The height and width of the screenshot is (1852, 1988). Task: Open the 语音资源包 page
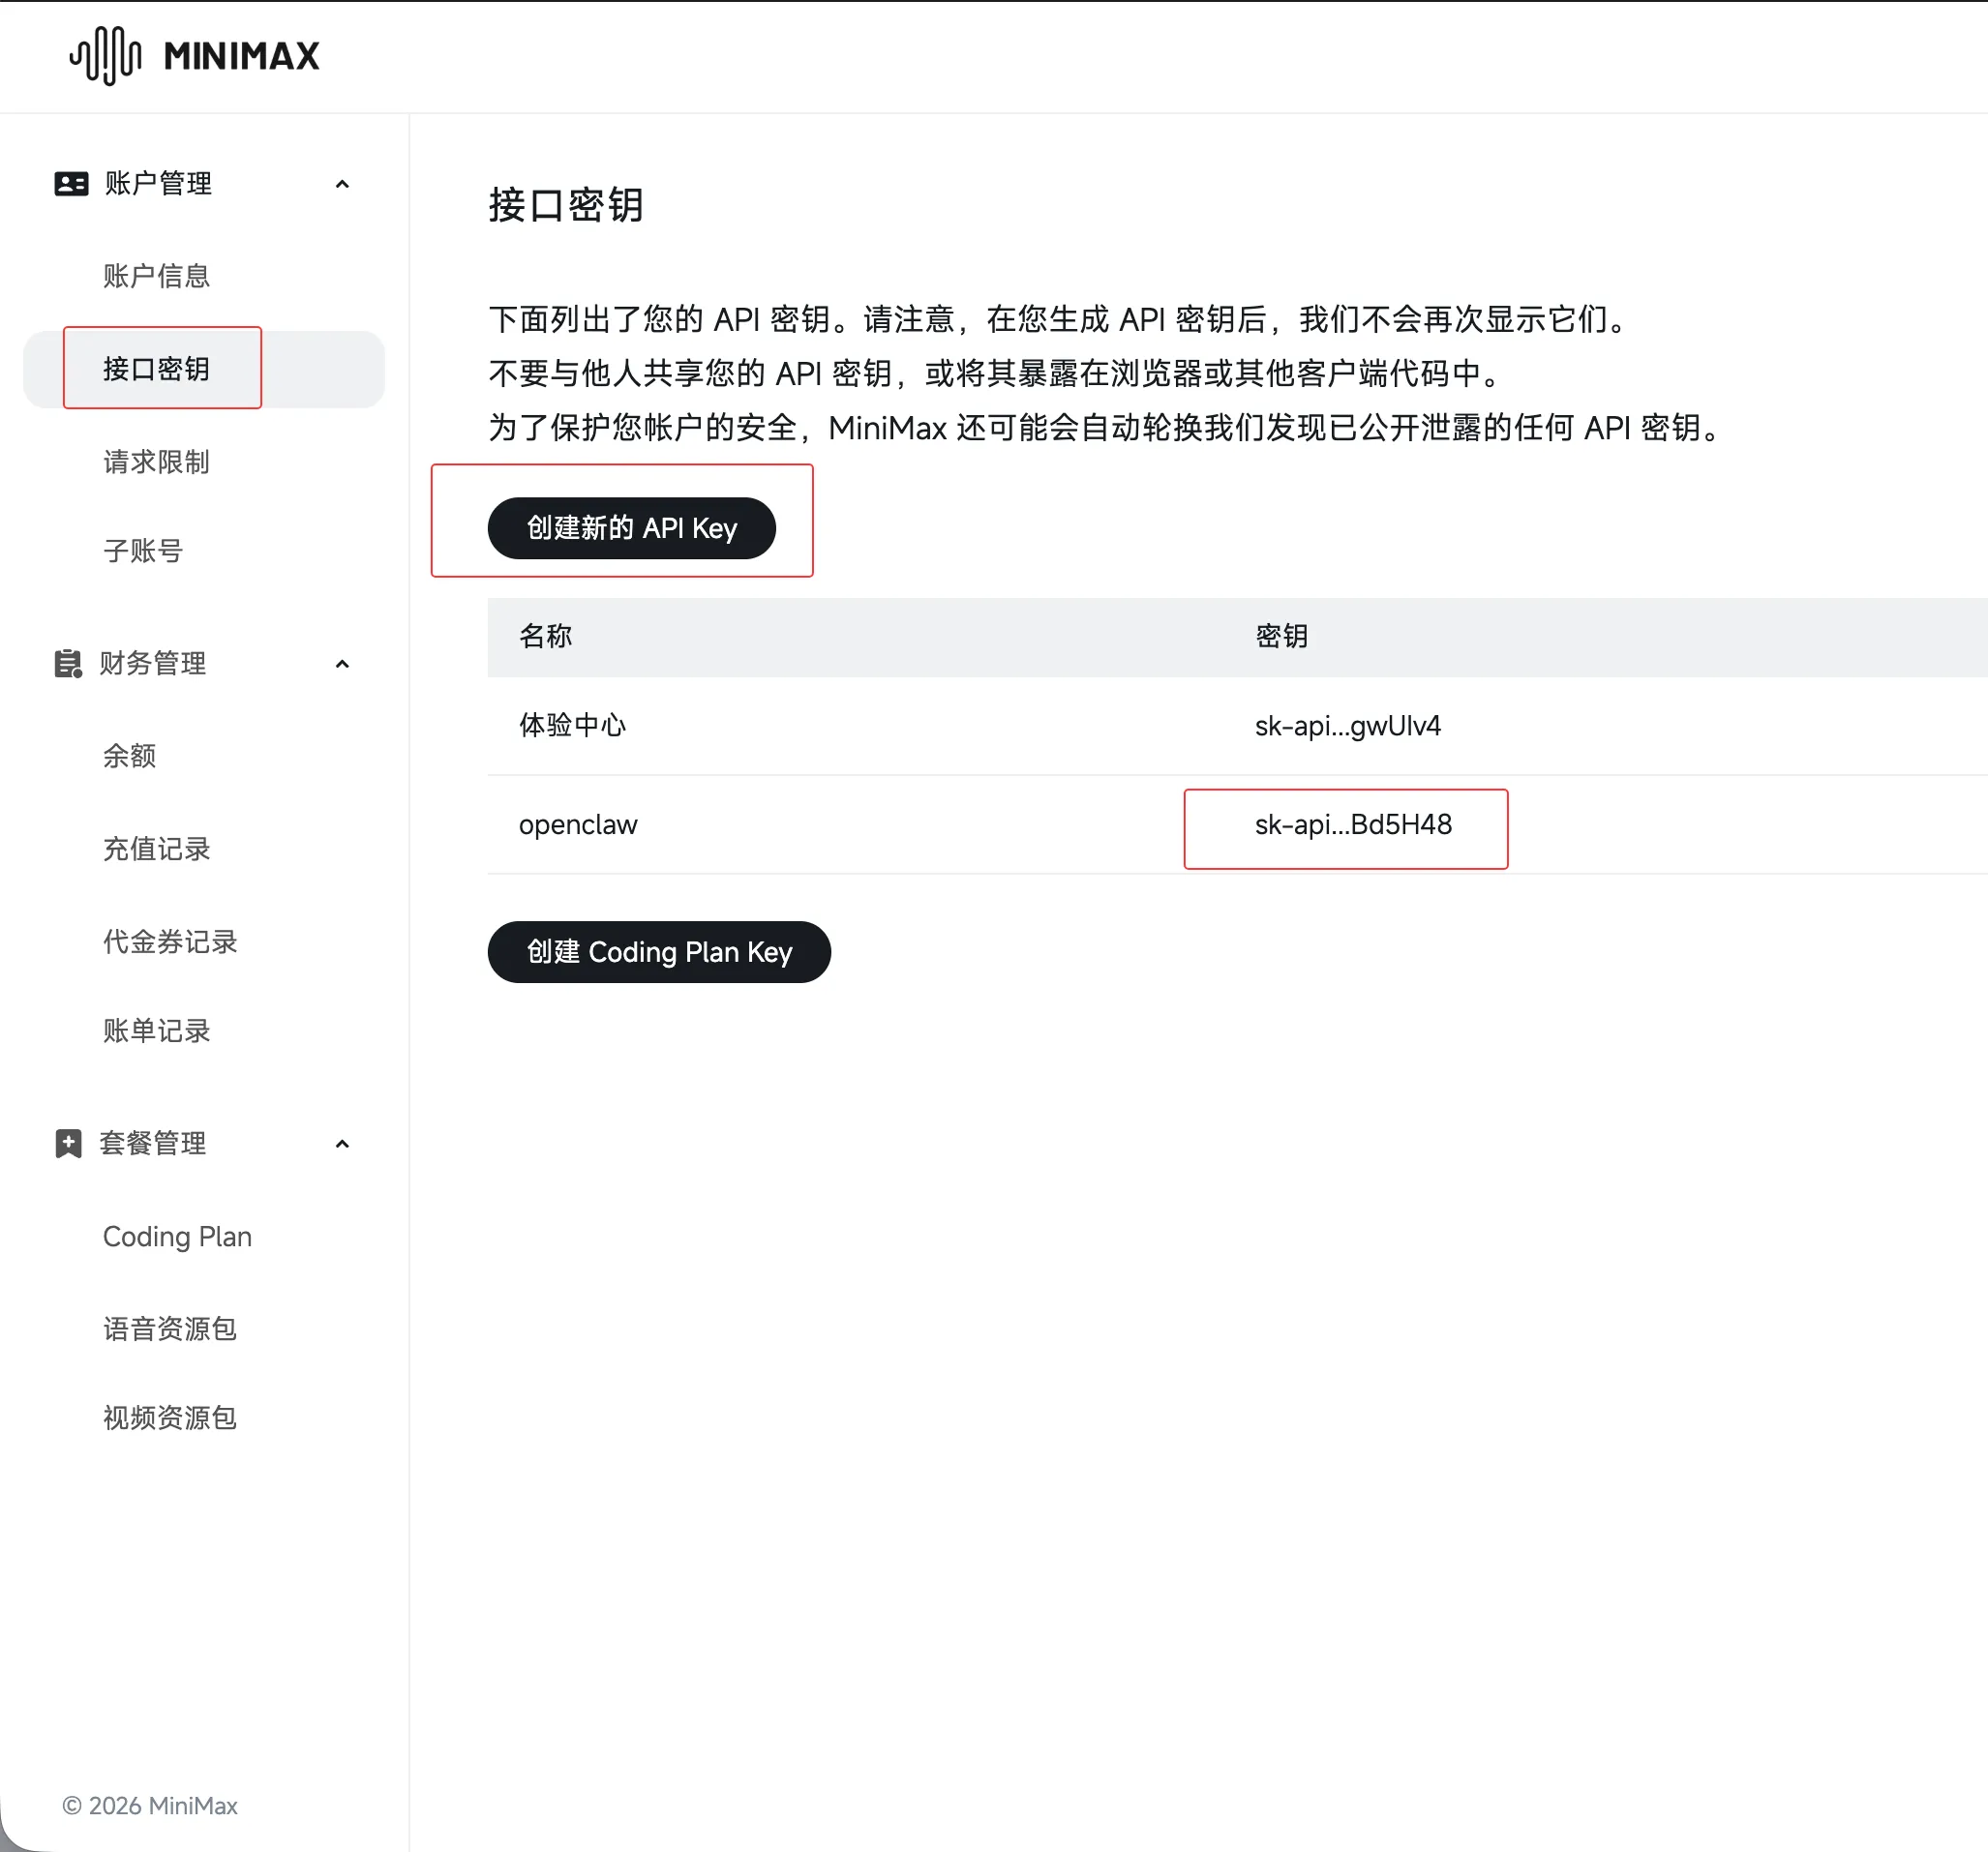(169, 1329)
